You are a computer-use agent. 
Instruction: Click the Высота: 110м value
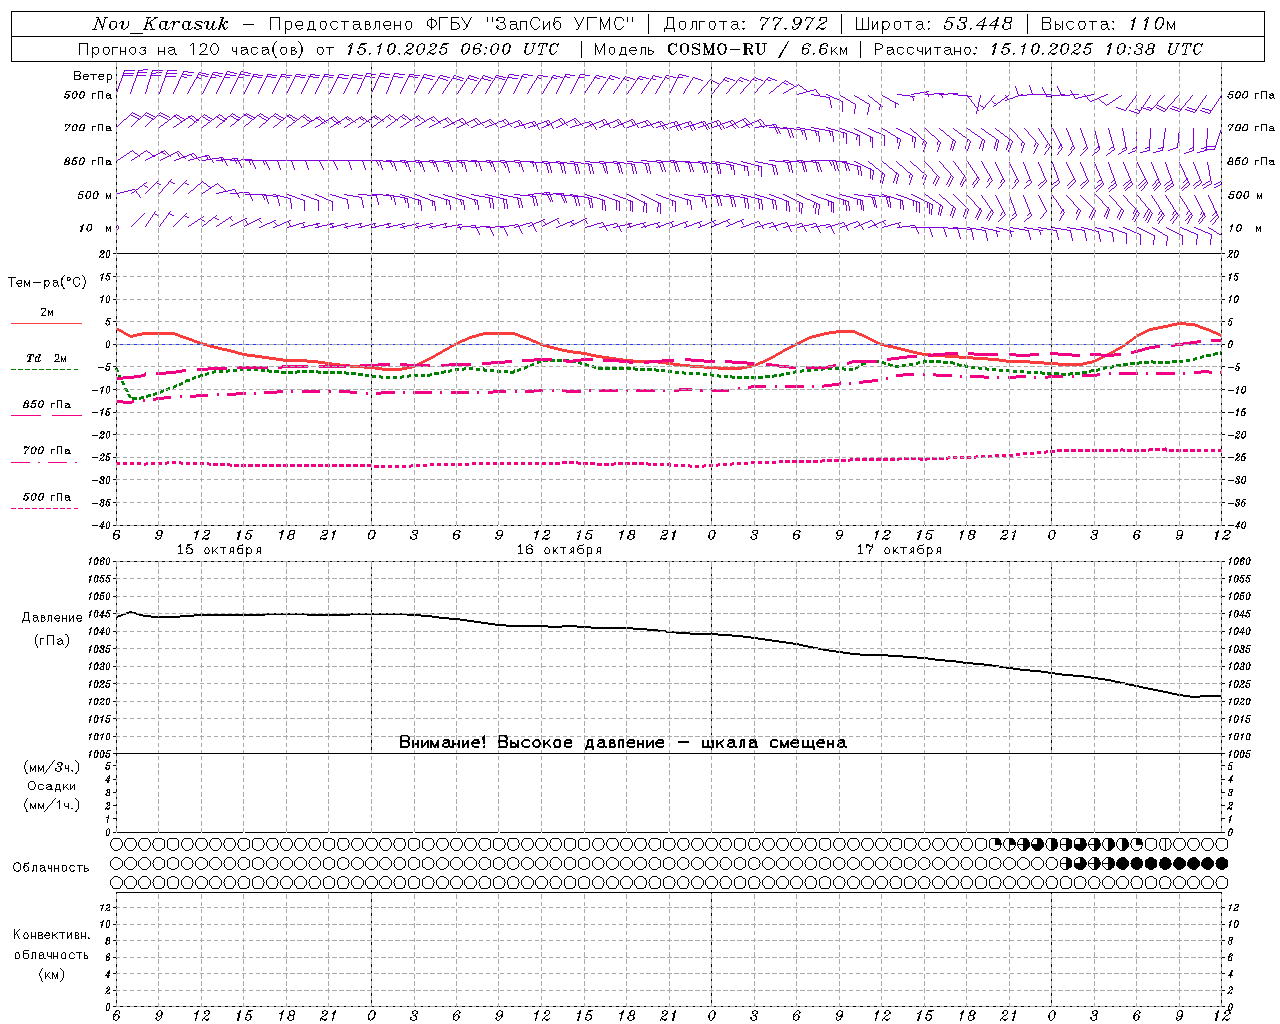pyautogui.click(x=1108, y=24)
